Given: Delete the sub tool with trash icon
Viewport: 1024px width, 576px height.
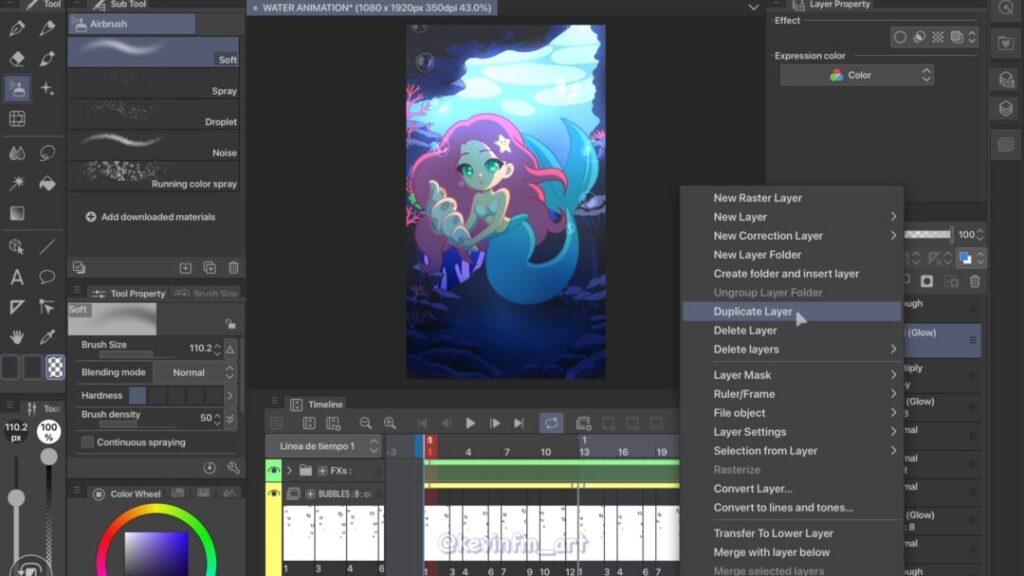Looking at the screenshot, I should (x=233, y=268).
